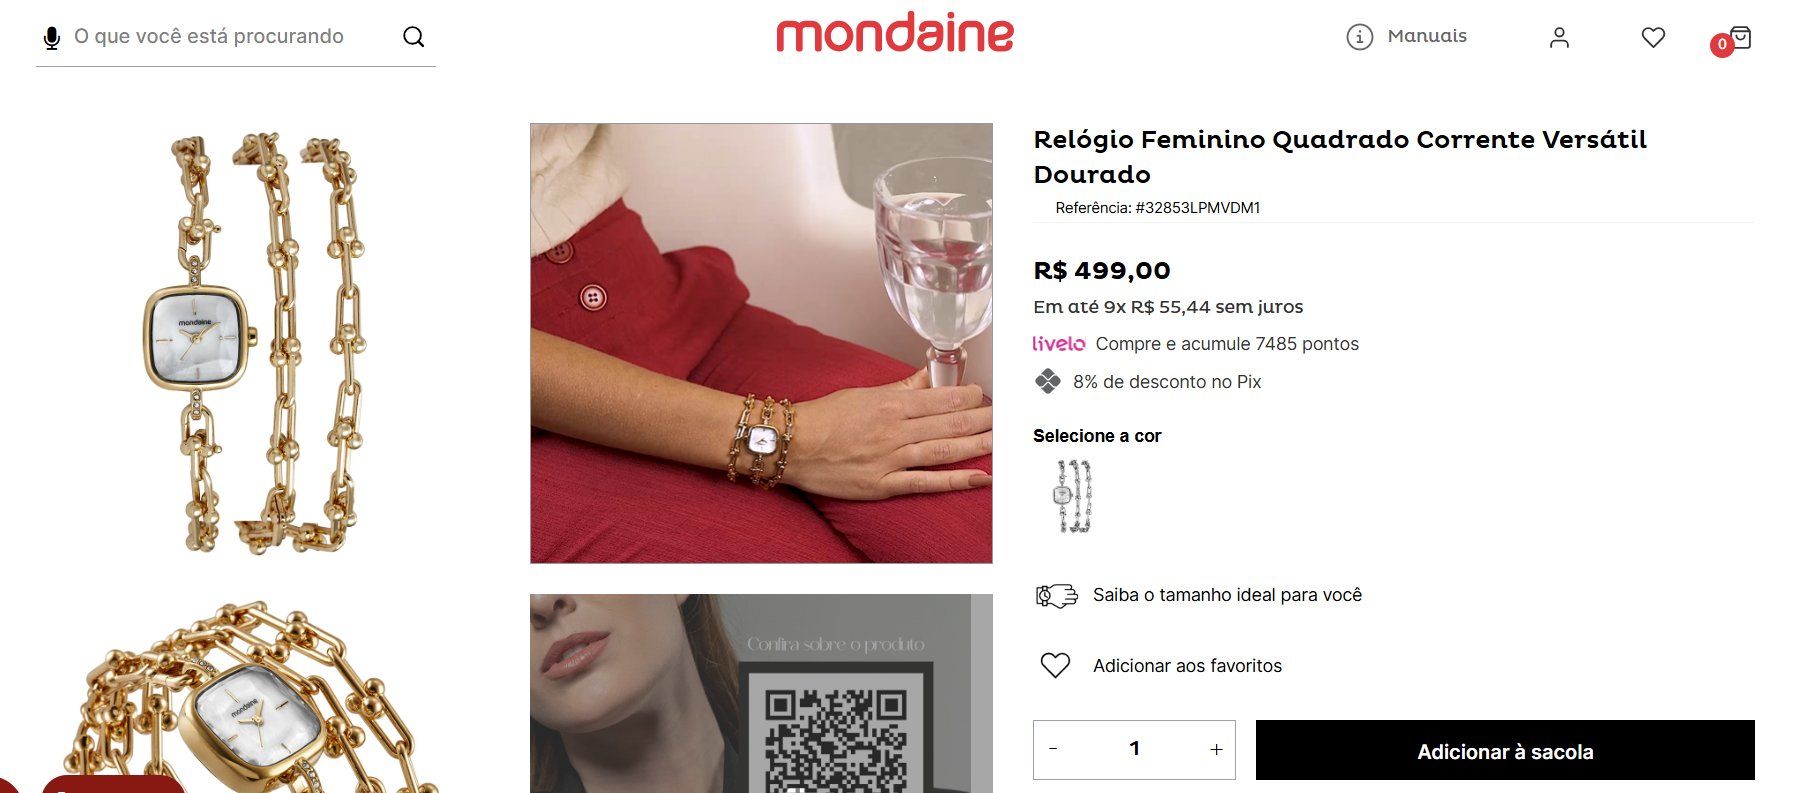Click the heart icon beside Adicionar aos favoritos

tap(1055, 665)
